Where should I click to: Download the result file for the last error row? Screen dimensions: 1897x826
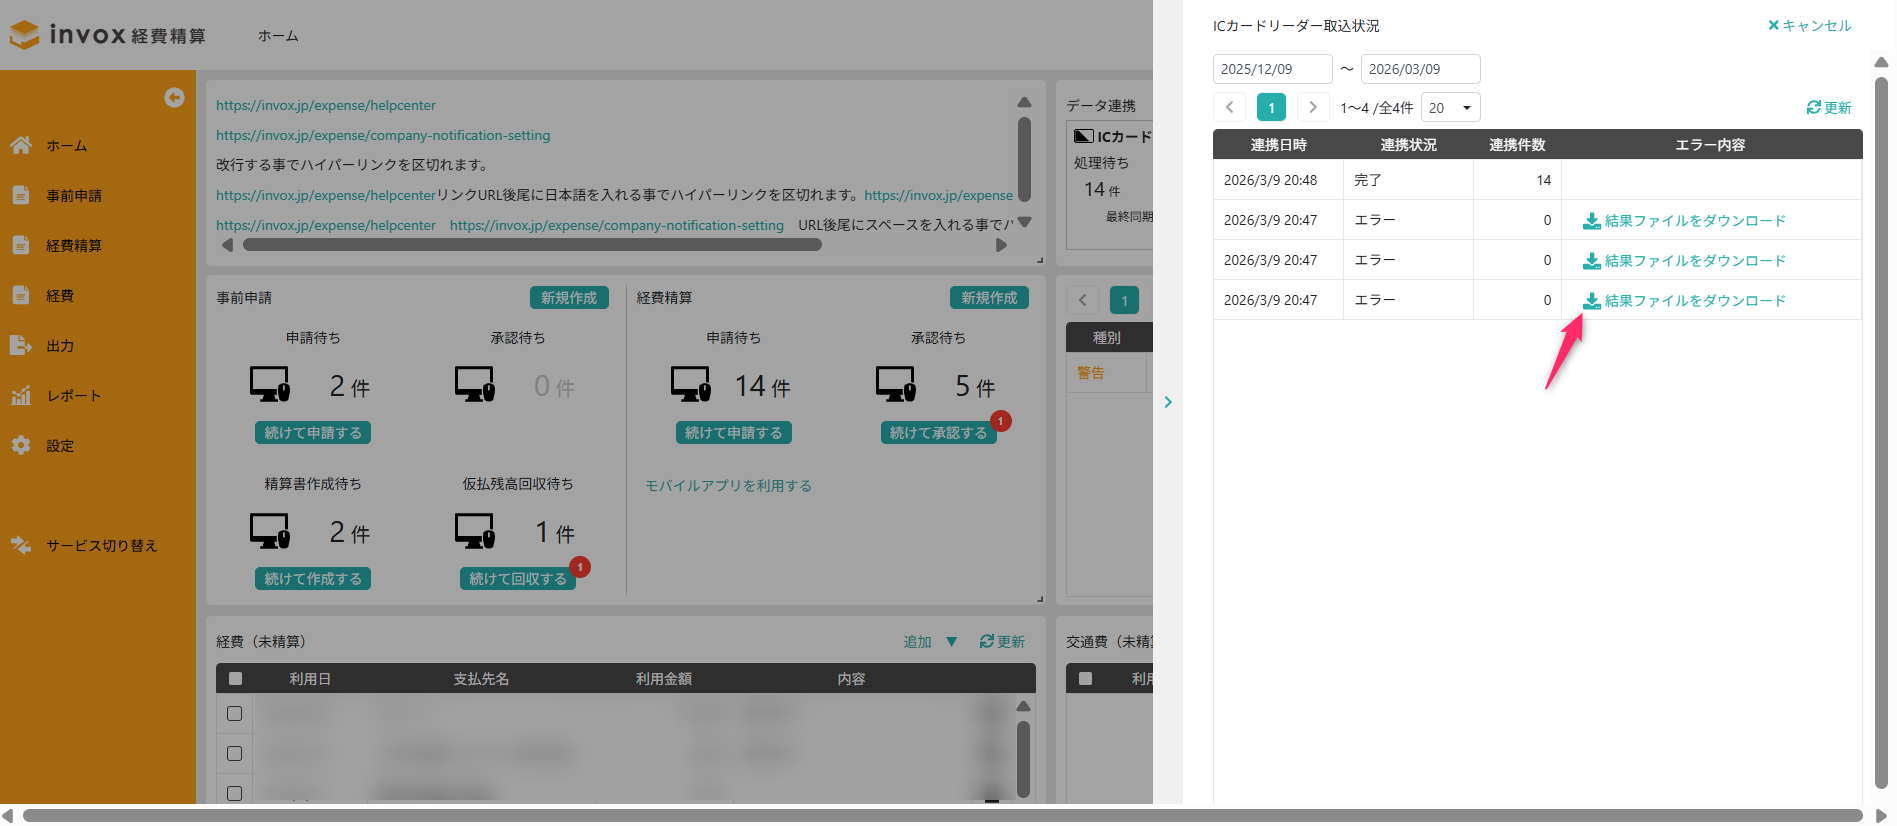[x=1684, y=300]
